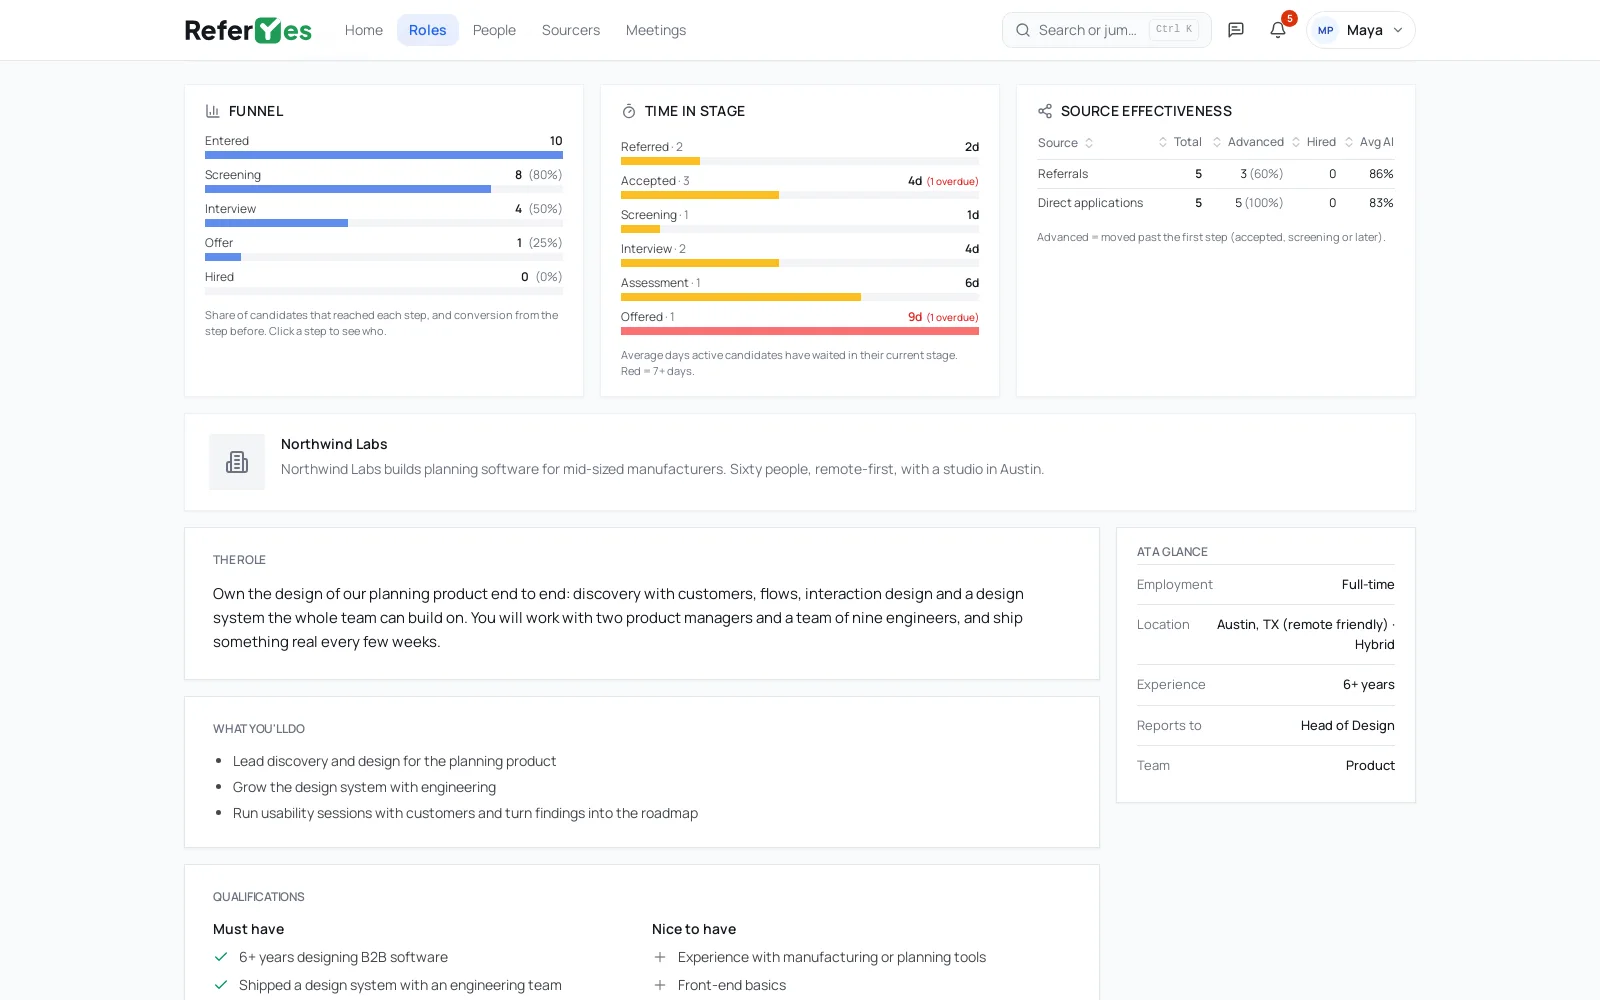Click the checkmark beside 6+ years designing B2B software
The width and height of the screenshot is (1600, 1000).
pyautogui.click(x=221, y=957)
